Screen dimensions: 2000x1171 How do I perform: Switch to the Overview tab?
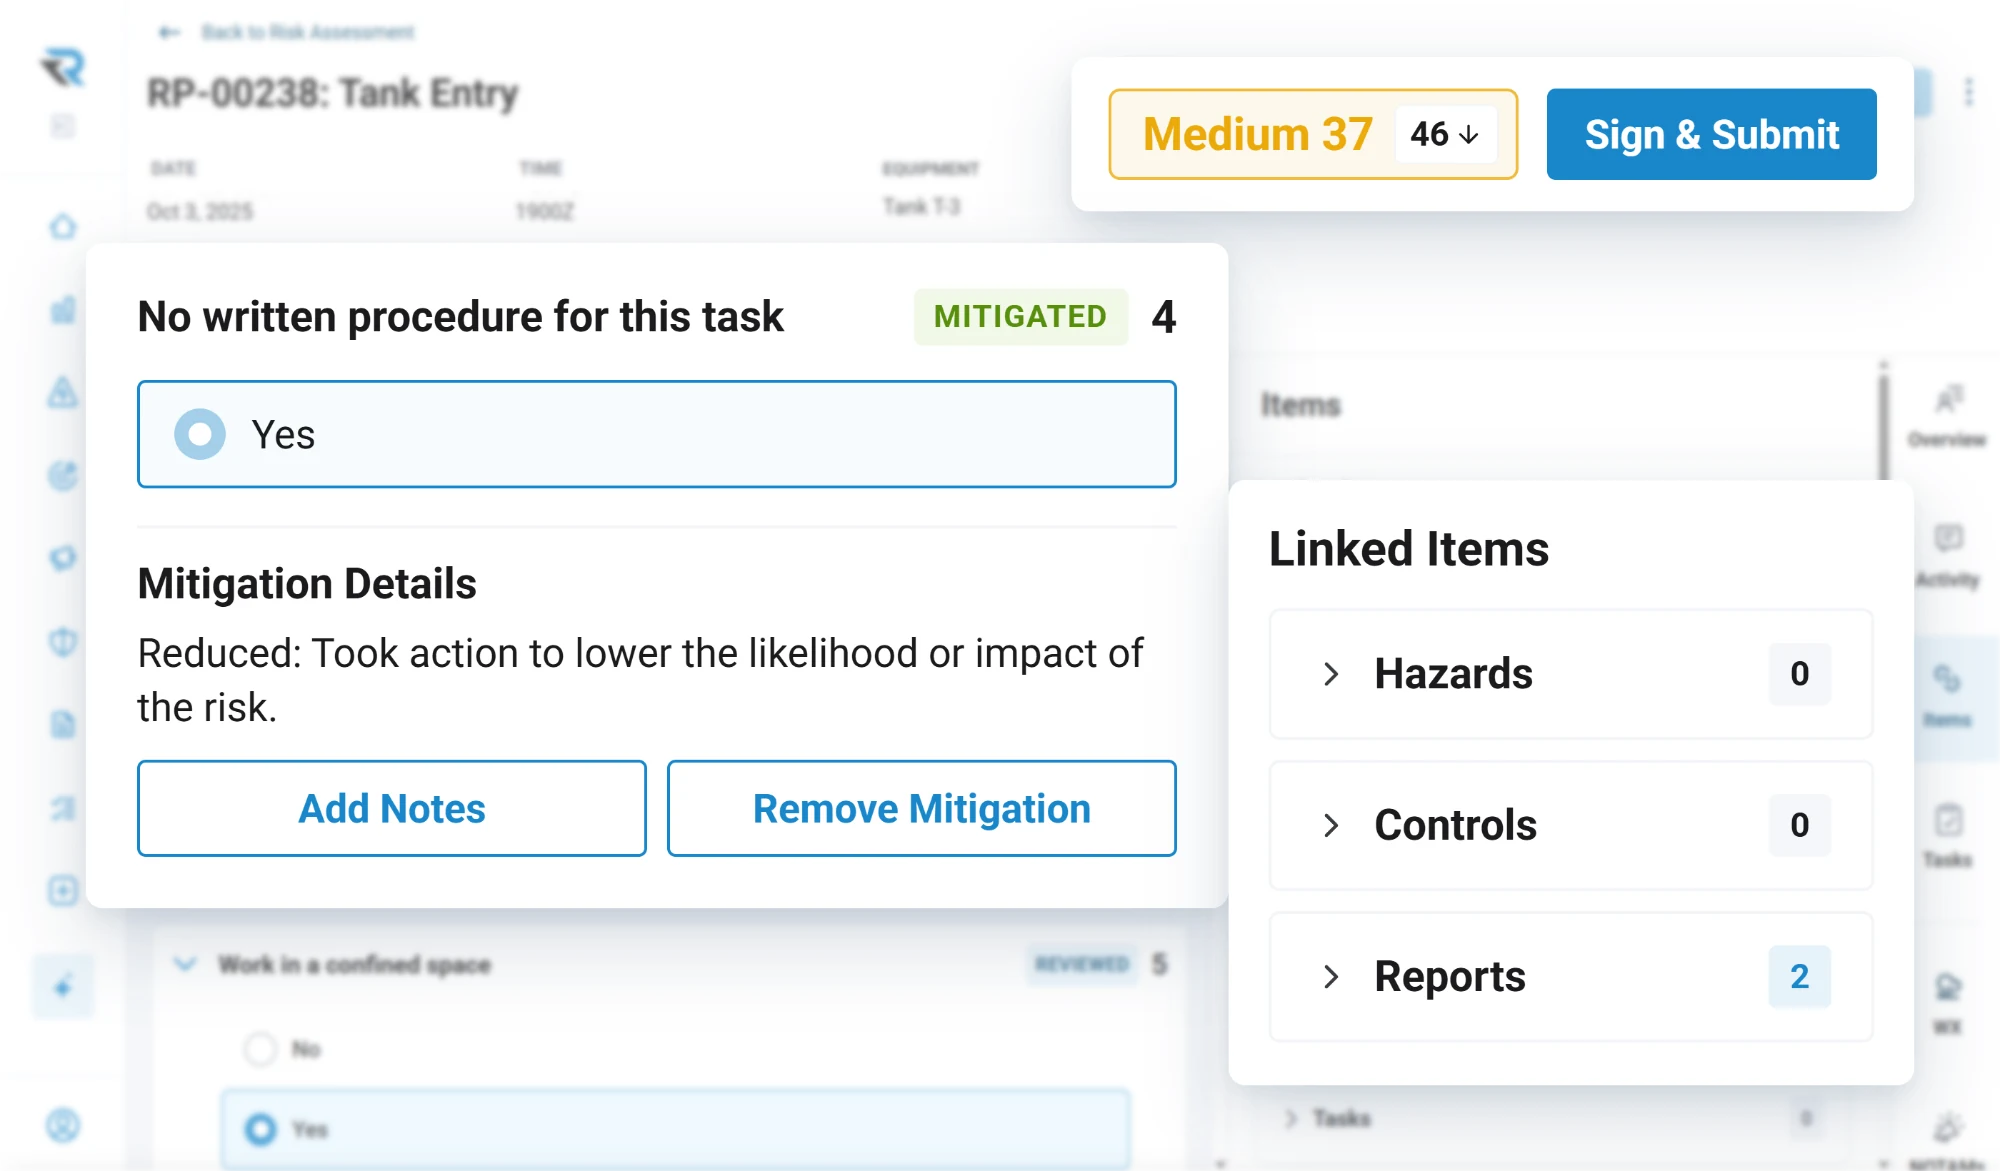coord(1947,416)
